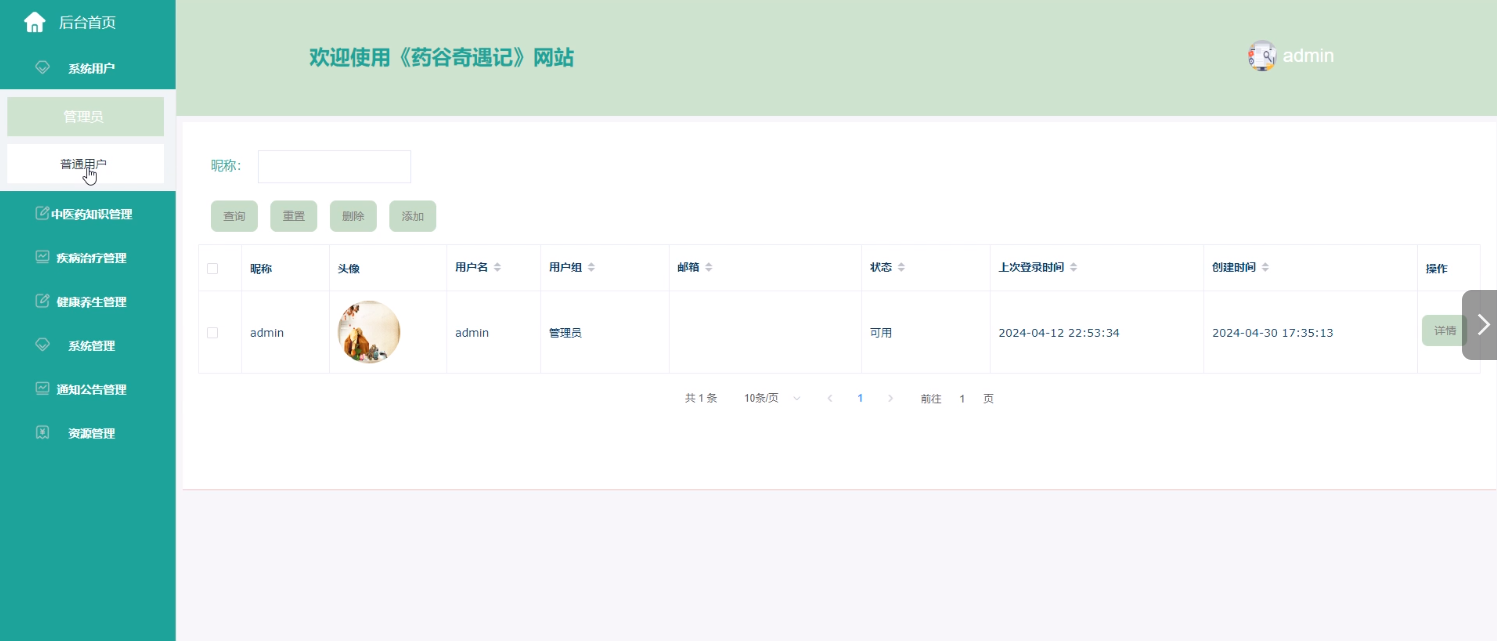Screen dimensions: 1497x641
Task: Click the right-side panel arrow handle
Action: (x=1480, y=325)
